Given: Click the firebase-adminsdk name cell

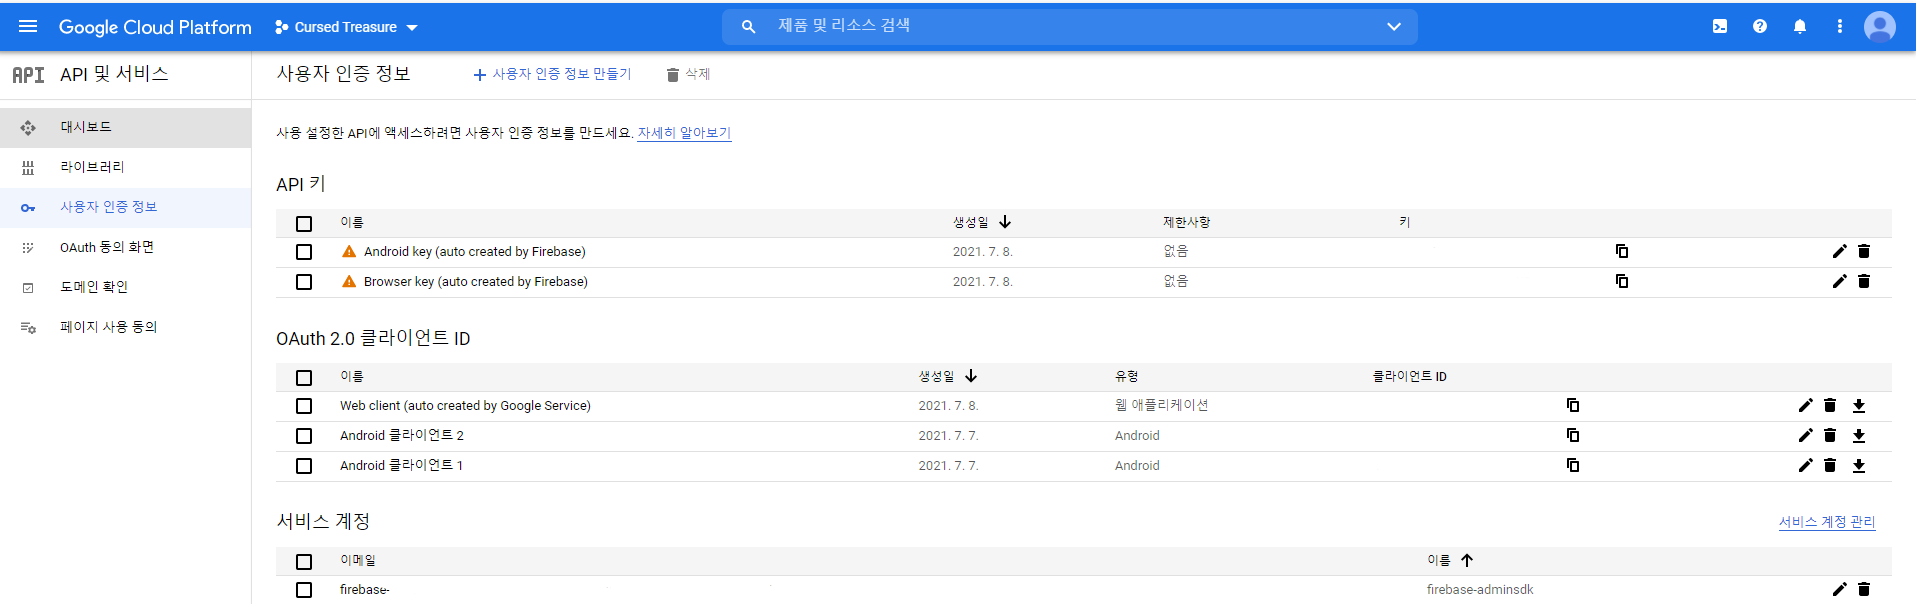Looking at the screenshot, I should (x=1480, y=590).
